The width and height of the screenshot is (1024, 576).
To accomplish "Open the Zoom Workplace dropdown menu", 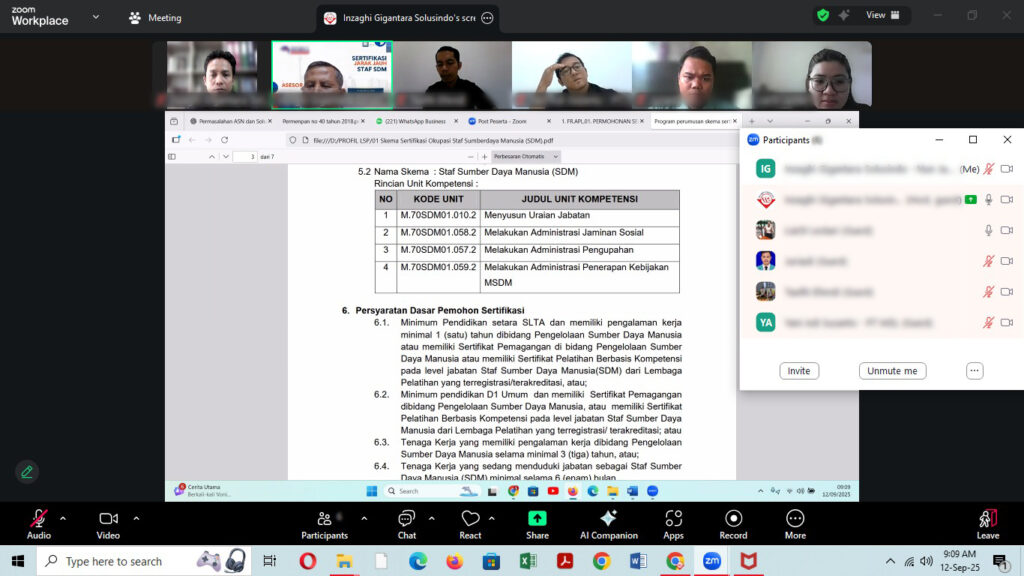I will [x=96, y=17].
